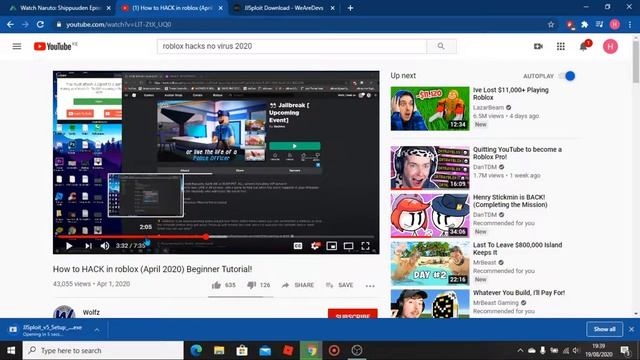Image resolution: width=640 pixels, height=360 pixels.
Task: Open the Chrome extensions puzzle icon
Action: (x=584, y=24)
